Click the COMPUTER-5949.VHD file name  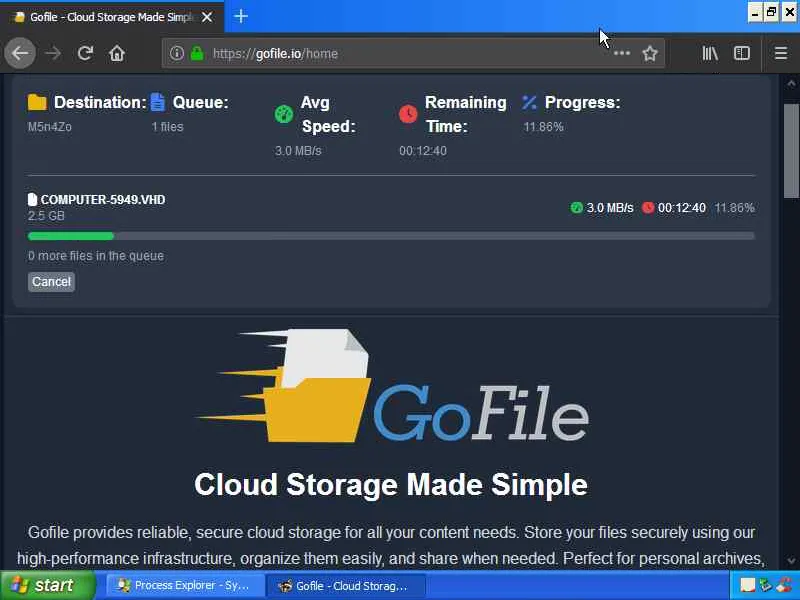click(103, 199)
